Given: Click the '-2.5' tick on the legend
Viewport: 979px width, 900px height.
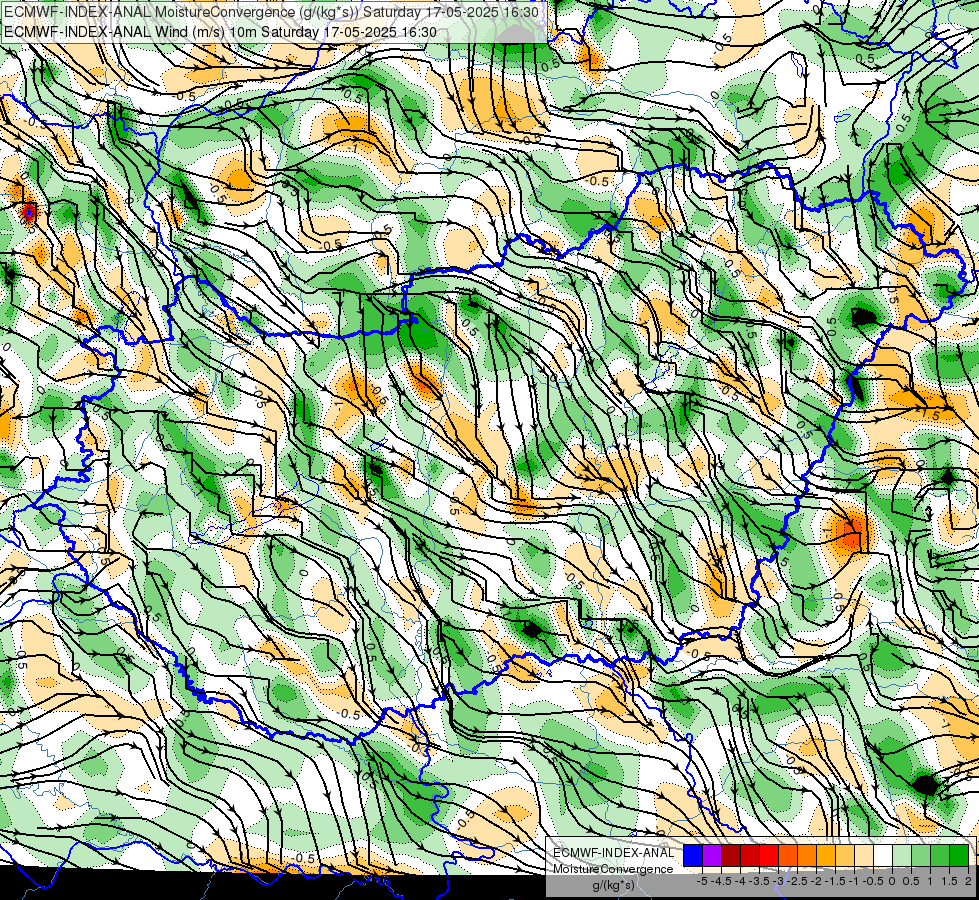Looking at the screenshot, I should (x=797, y=881).
